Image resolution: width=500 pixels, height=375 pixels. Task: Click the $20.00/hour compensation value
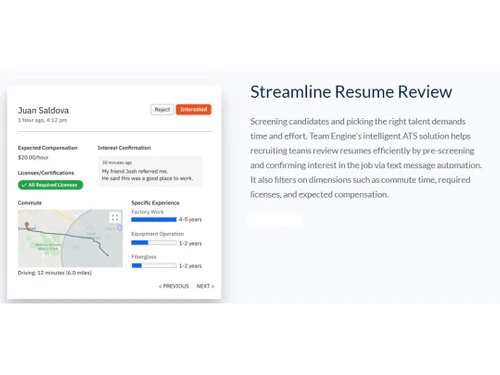click(33, 157)
